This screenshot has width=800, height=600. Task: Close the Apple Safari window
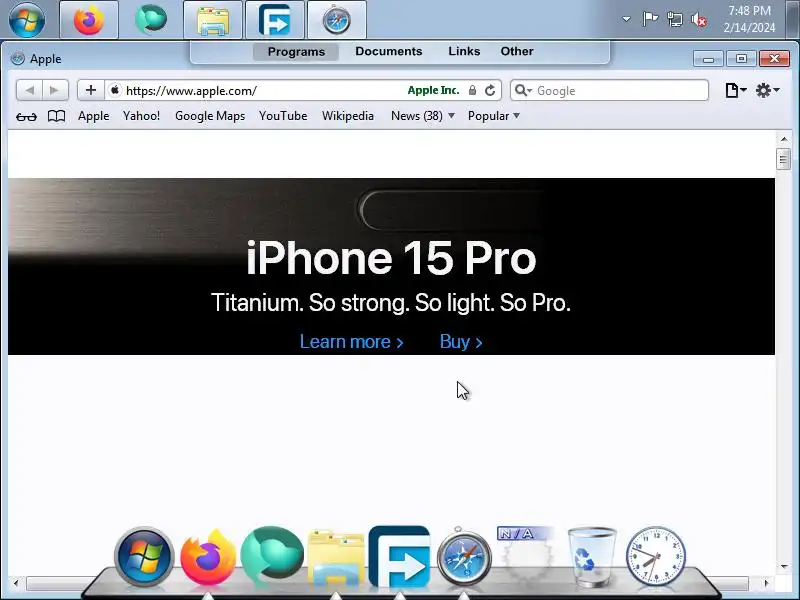[x=774, y=59]
